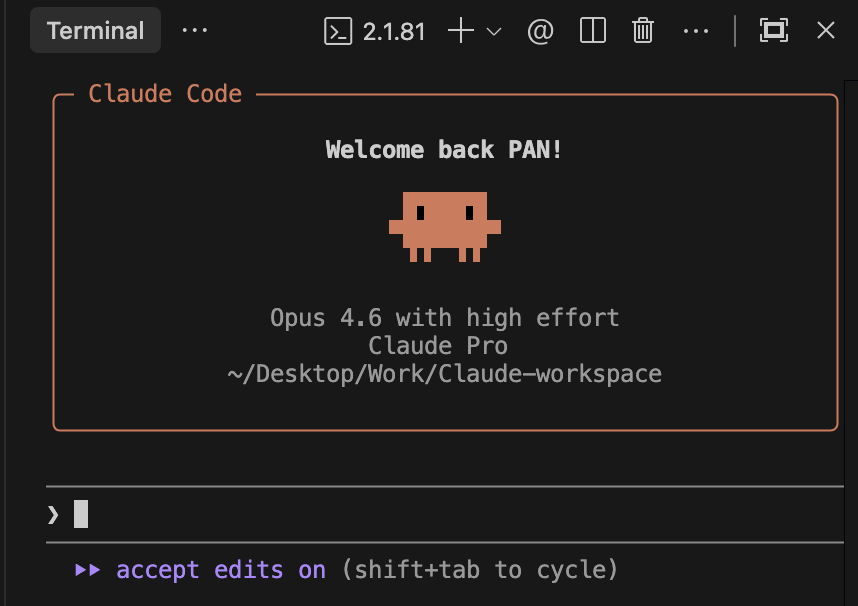Maximize the terminal panel size
This screenshot has height=606, width=858.
coord(773,31)
